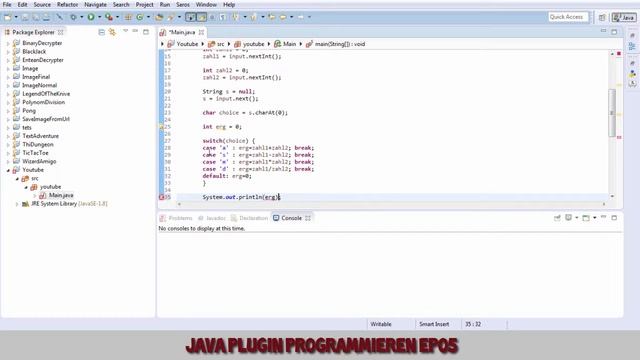640x360 pixels.
Task: Open the Saros menu
Action: (x=182, y=4)
